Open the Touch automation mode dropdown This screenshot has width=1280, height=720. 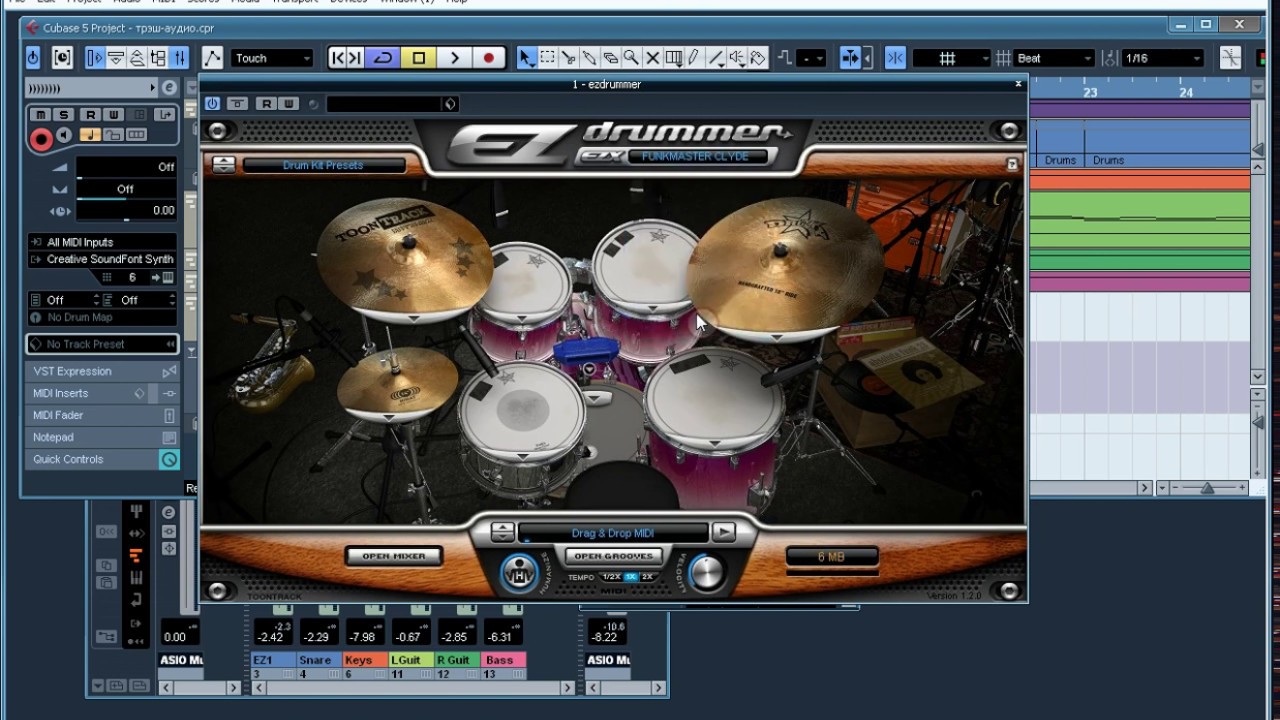[272, 58]
